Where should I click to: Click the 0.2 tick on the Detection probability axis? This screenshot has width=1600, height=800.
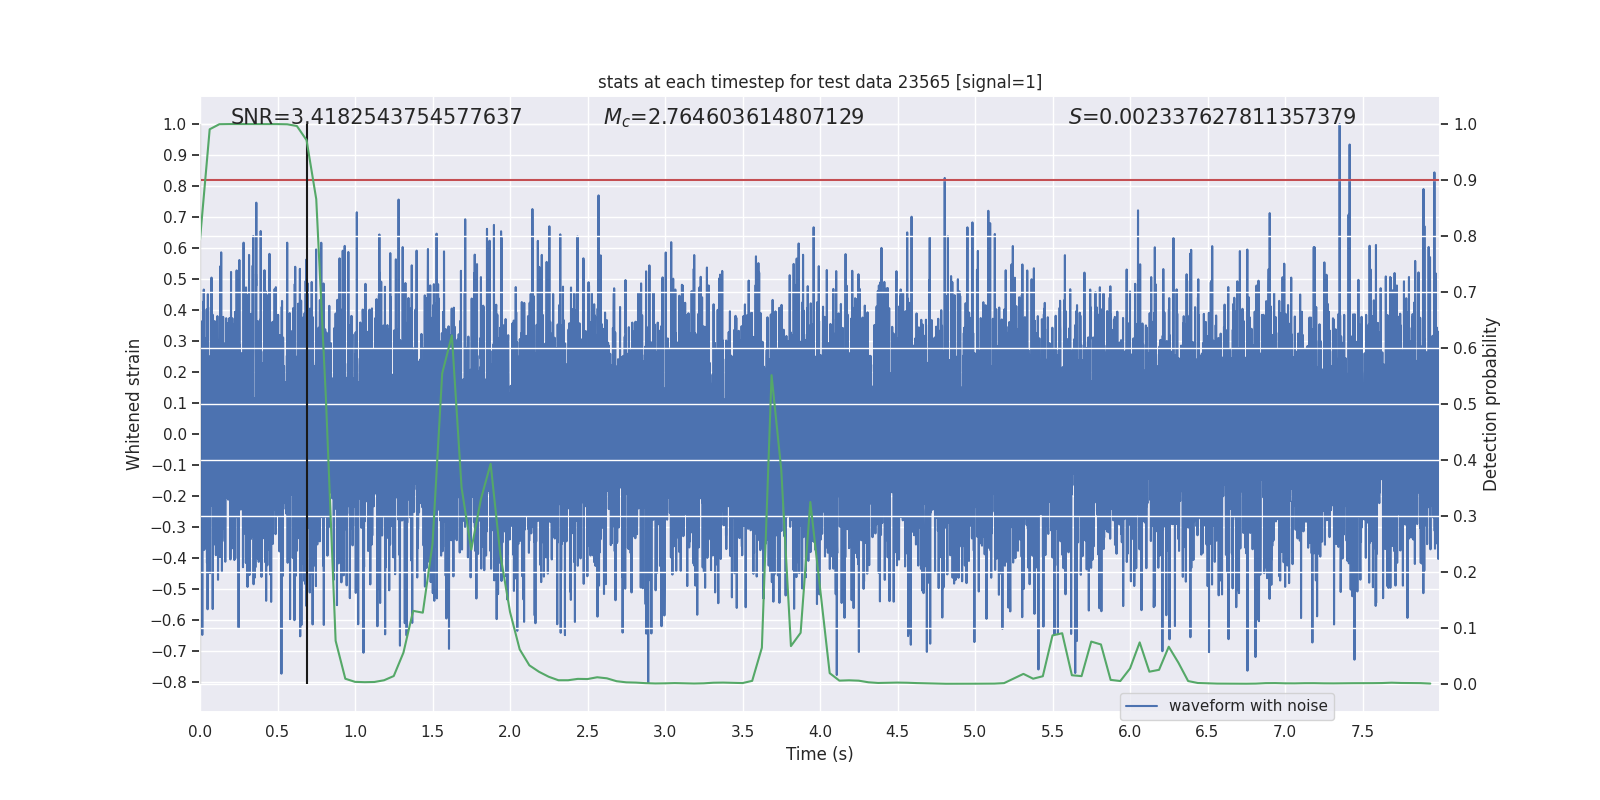coord(1465,573)
